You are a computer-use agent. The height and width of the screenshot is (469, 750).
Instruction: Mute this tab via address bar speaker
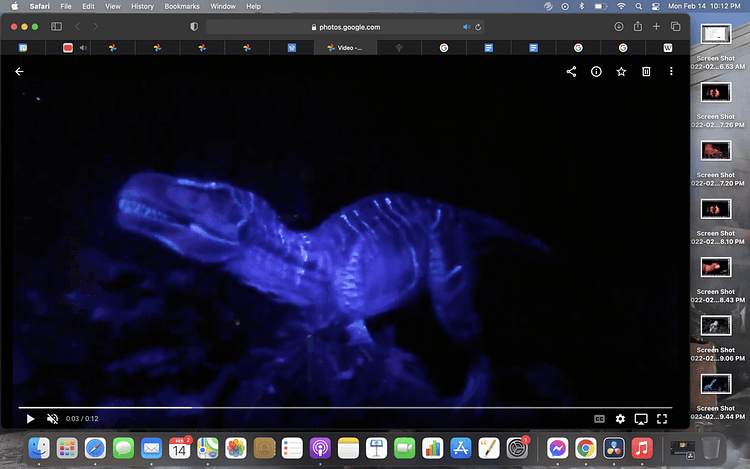(x=466, y=27)
